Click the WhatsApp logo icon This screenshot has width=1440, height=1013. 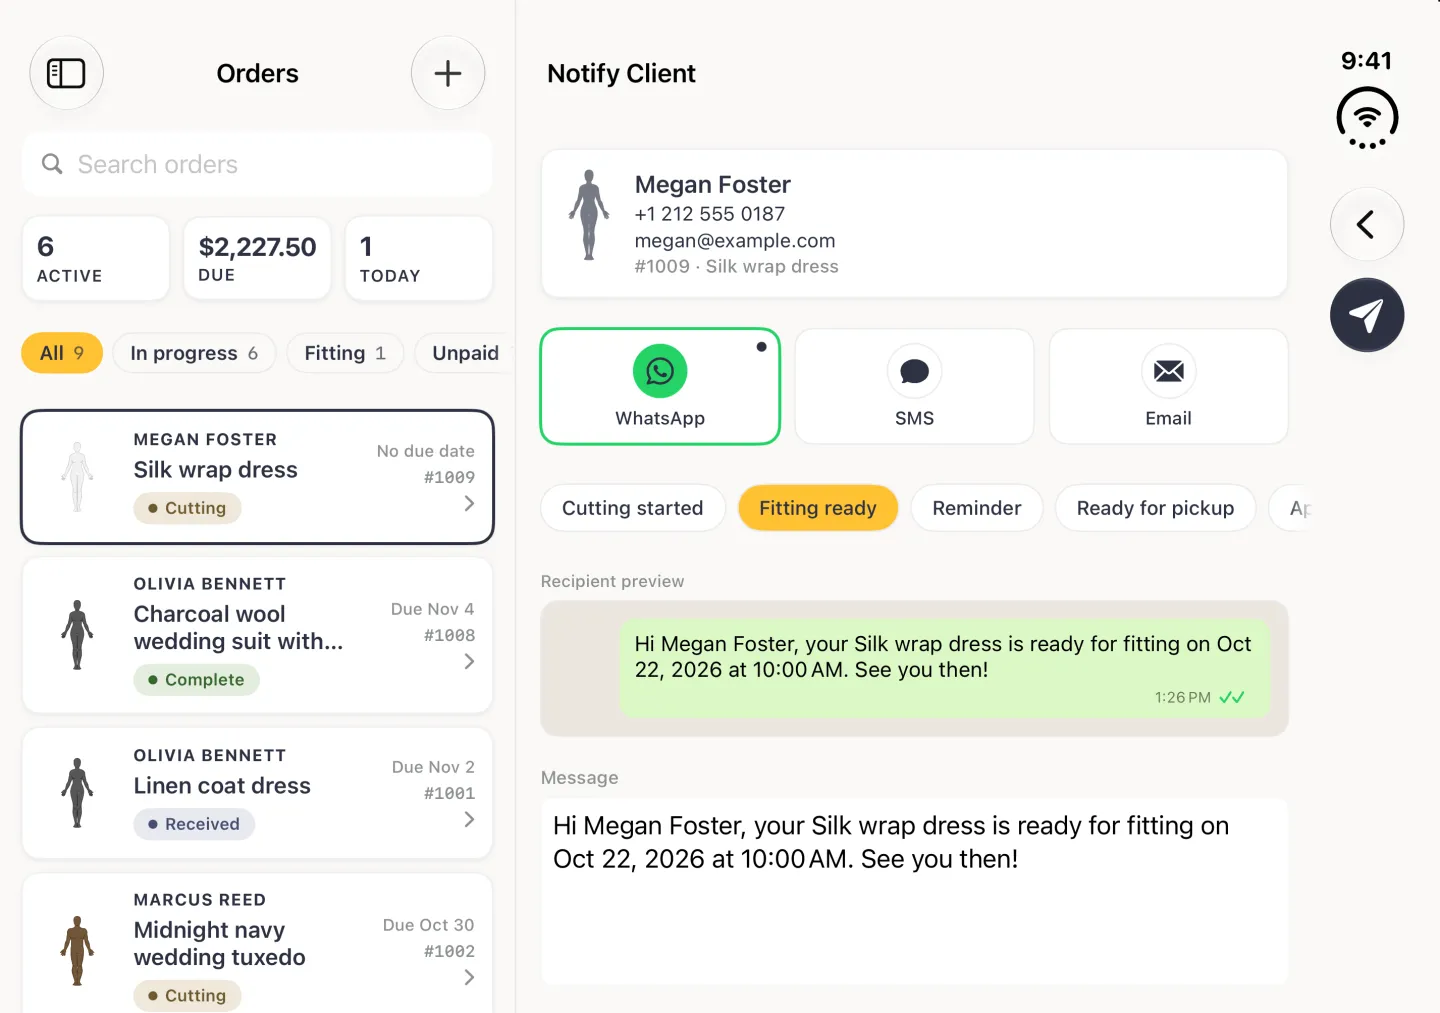660,371
